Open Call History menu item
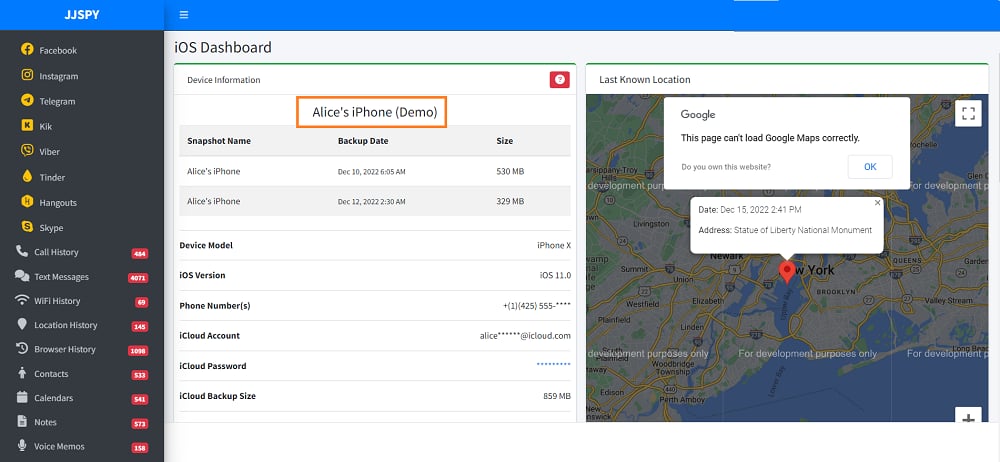The width and height of the screenshot is (1000, 462). point(56,252)
